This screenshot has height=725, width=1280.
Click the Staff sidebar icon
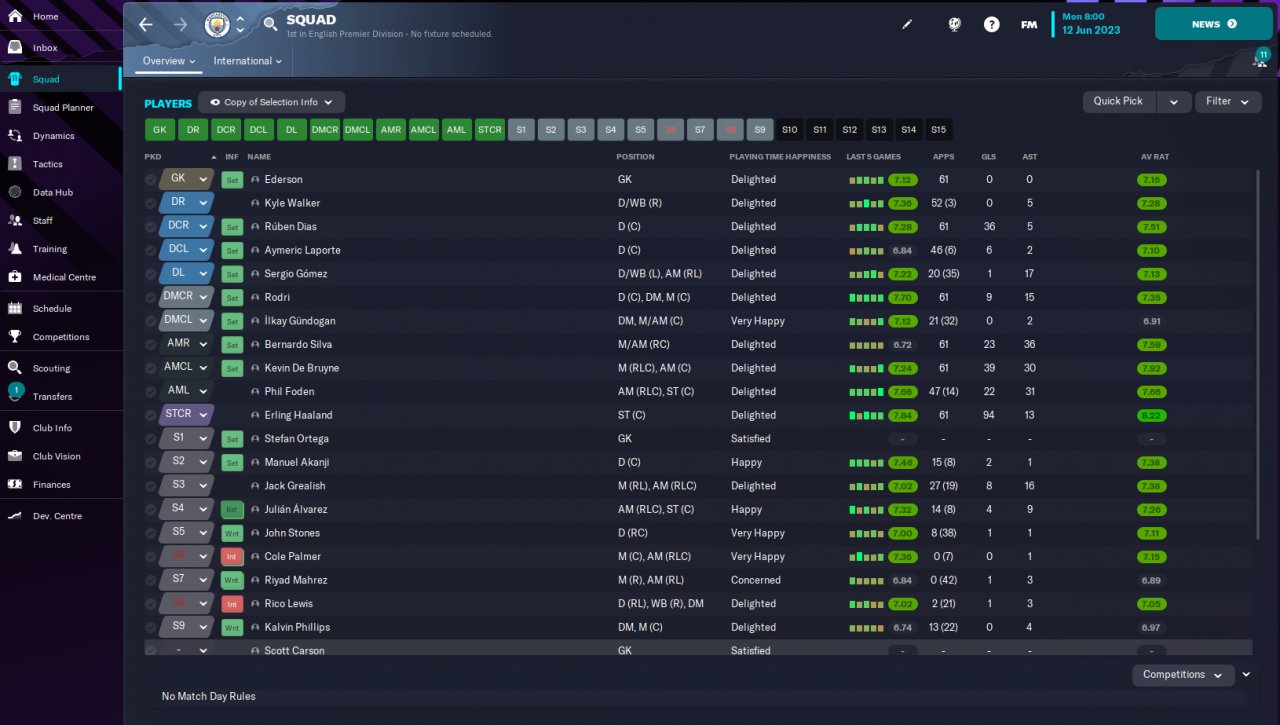[x=15, y=220]
